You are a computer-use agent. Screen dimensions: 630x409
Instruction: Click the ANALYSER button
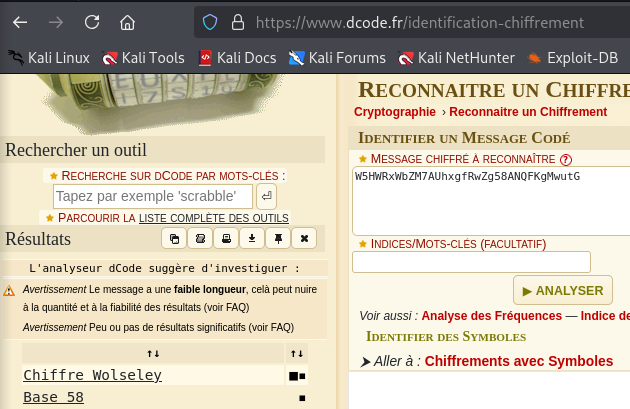(563, 290)
